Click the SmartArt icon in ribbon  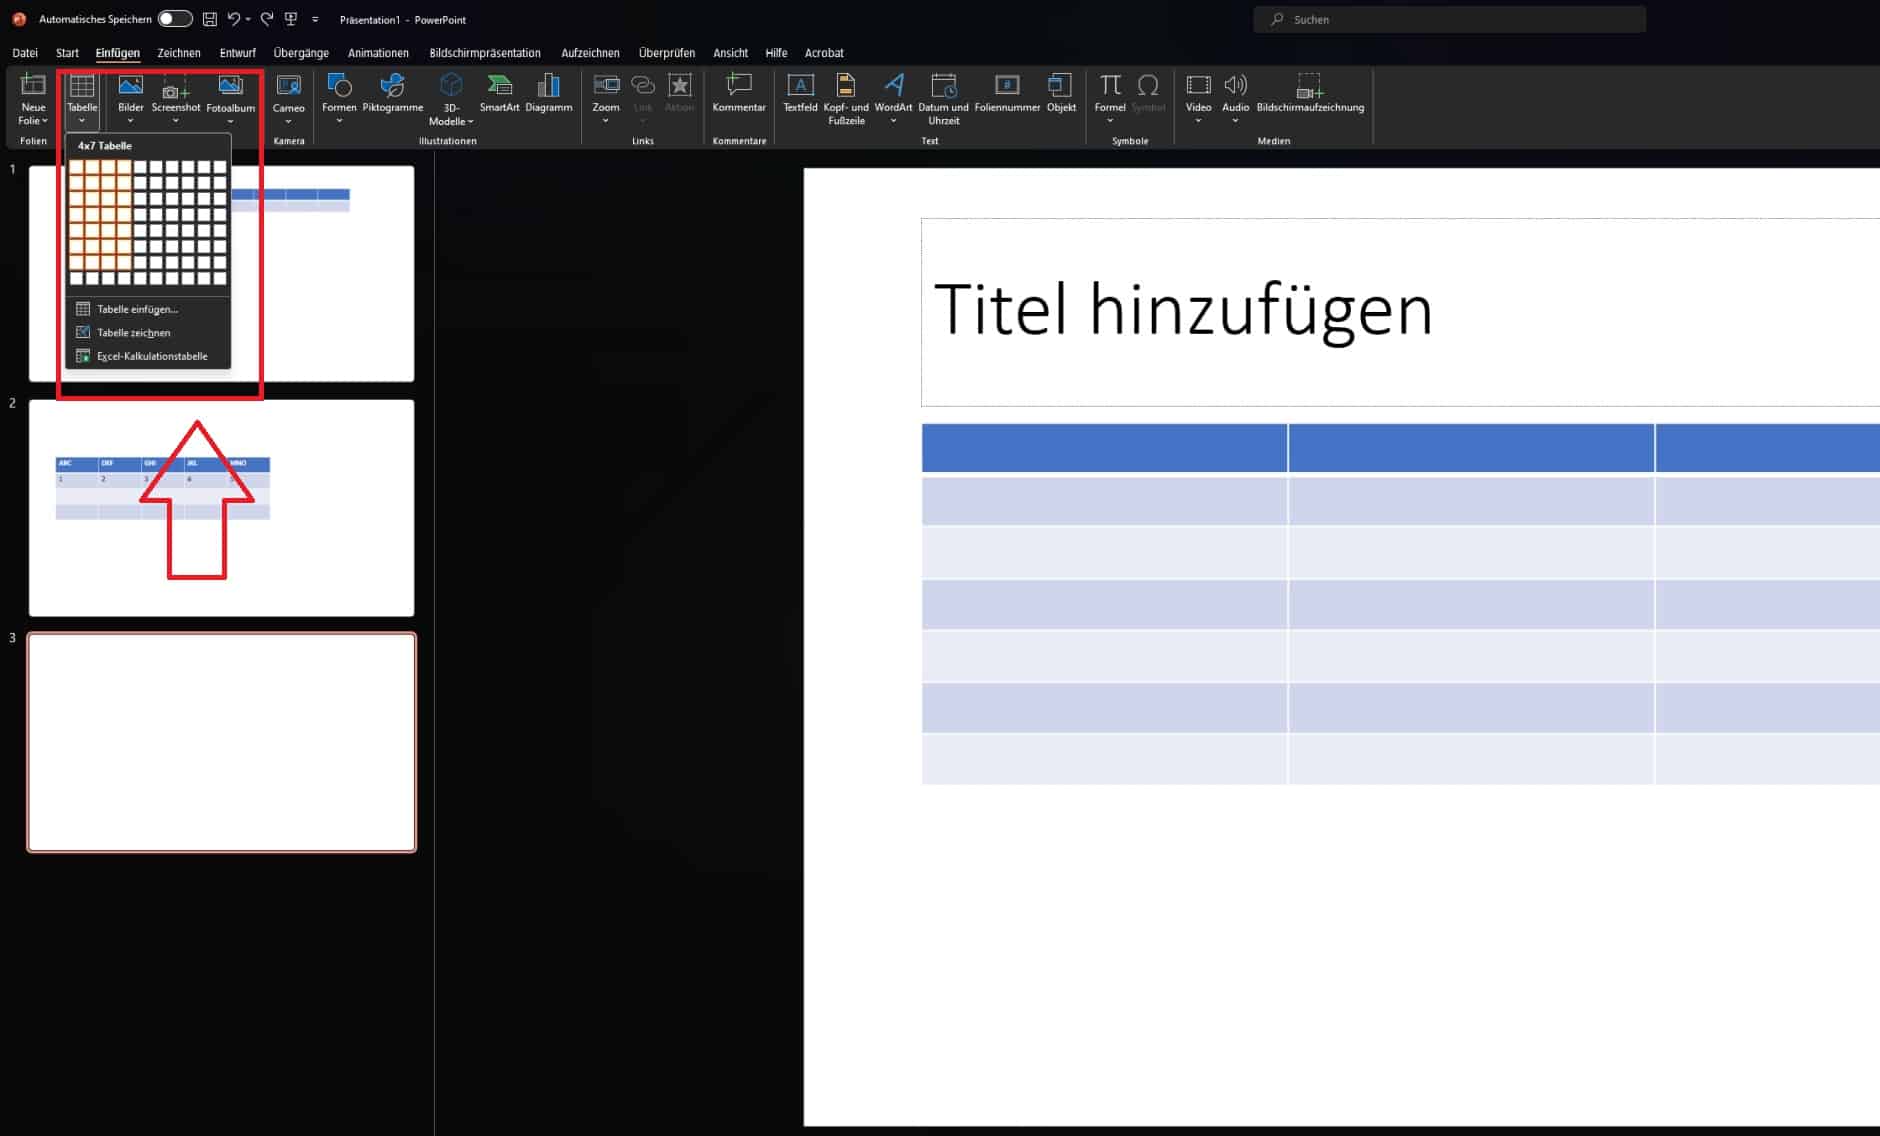[499, 93]
